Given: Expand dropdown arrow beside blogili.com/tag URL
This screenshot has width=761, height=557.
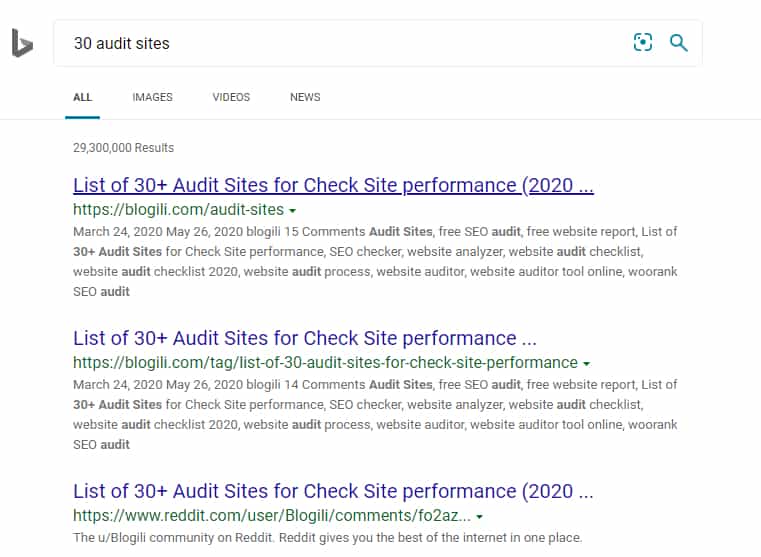Looking at the screenshot, I should (x=586, y=363).
